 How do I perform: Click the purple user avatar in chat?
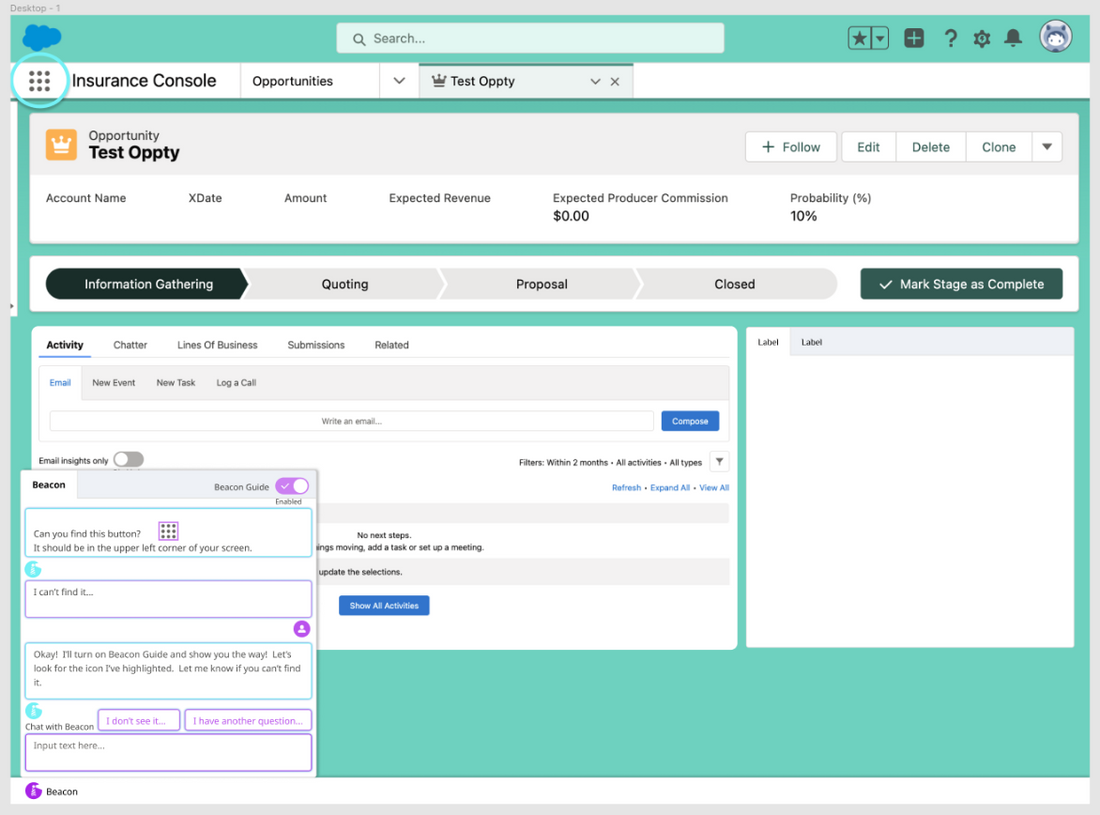pyautogui.click(x=302, y=628)
